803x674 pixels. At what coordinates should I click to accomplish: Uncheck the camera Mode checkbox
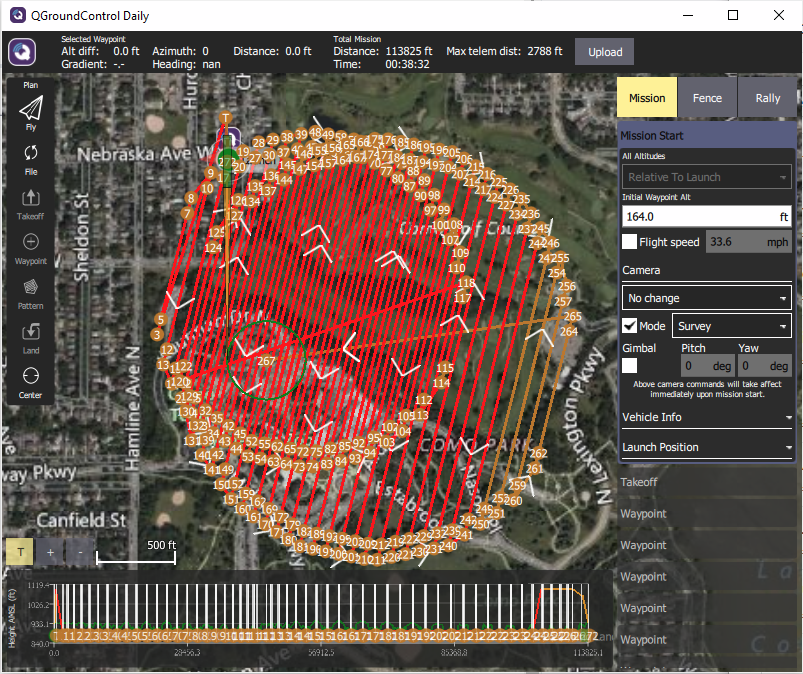(629, 326)
